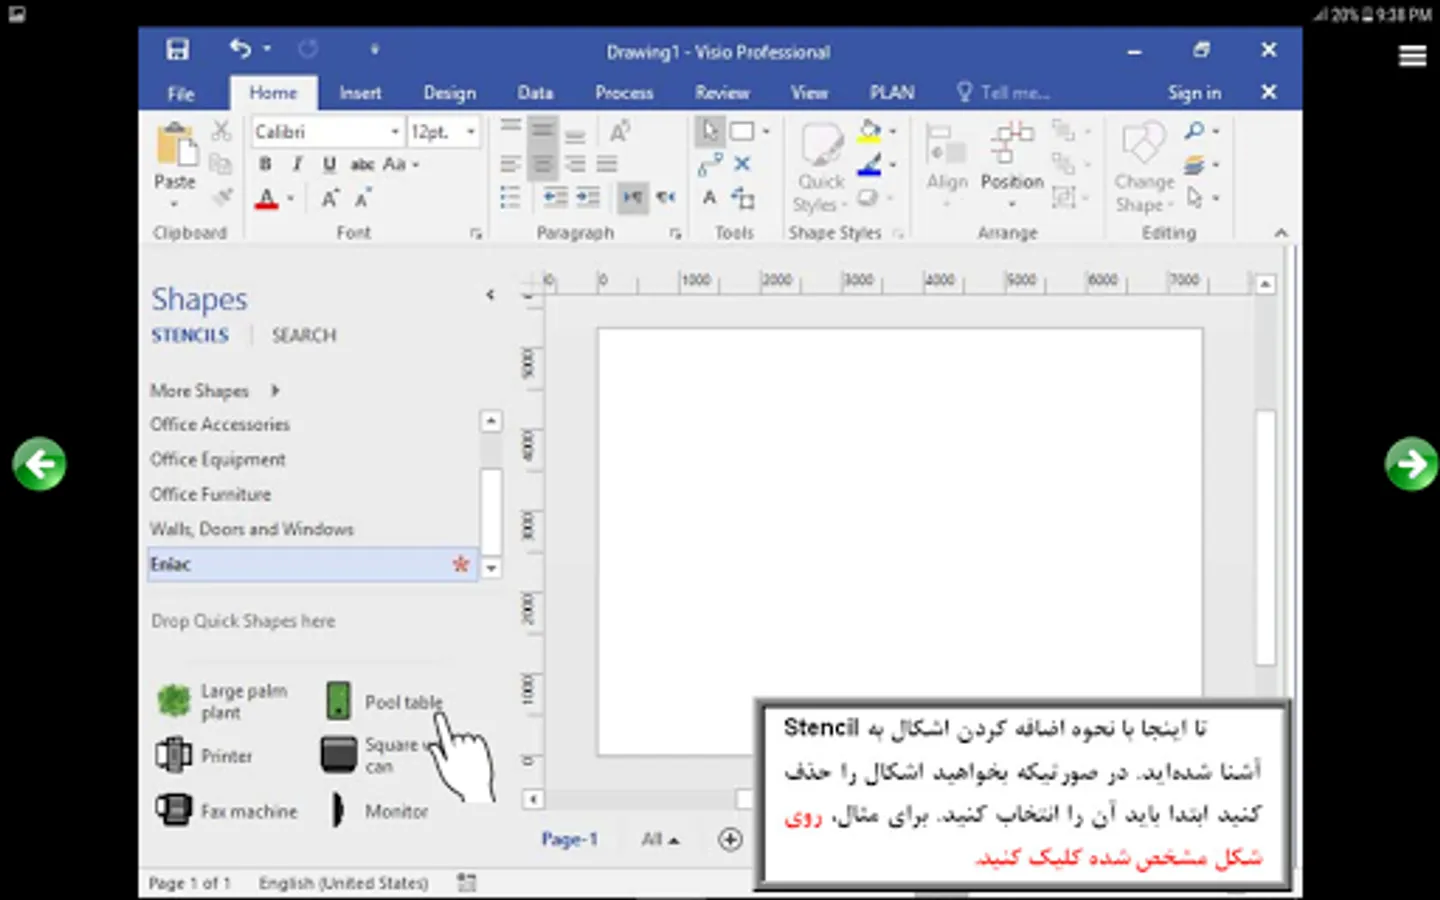The height and width of the screenshot is (900, 1440).
Task: Open the Insert ribbon tab
Action: (x=360, y=93)
